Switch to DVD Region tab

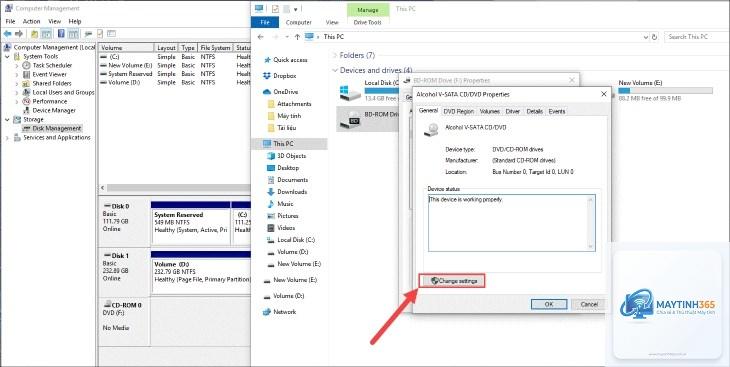coord(459,112)
